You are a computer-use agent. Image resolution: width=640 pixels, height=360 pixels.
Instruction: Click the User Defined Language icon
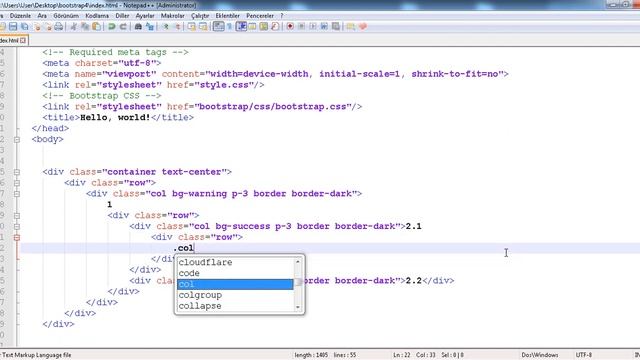tap(252, 27)
